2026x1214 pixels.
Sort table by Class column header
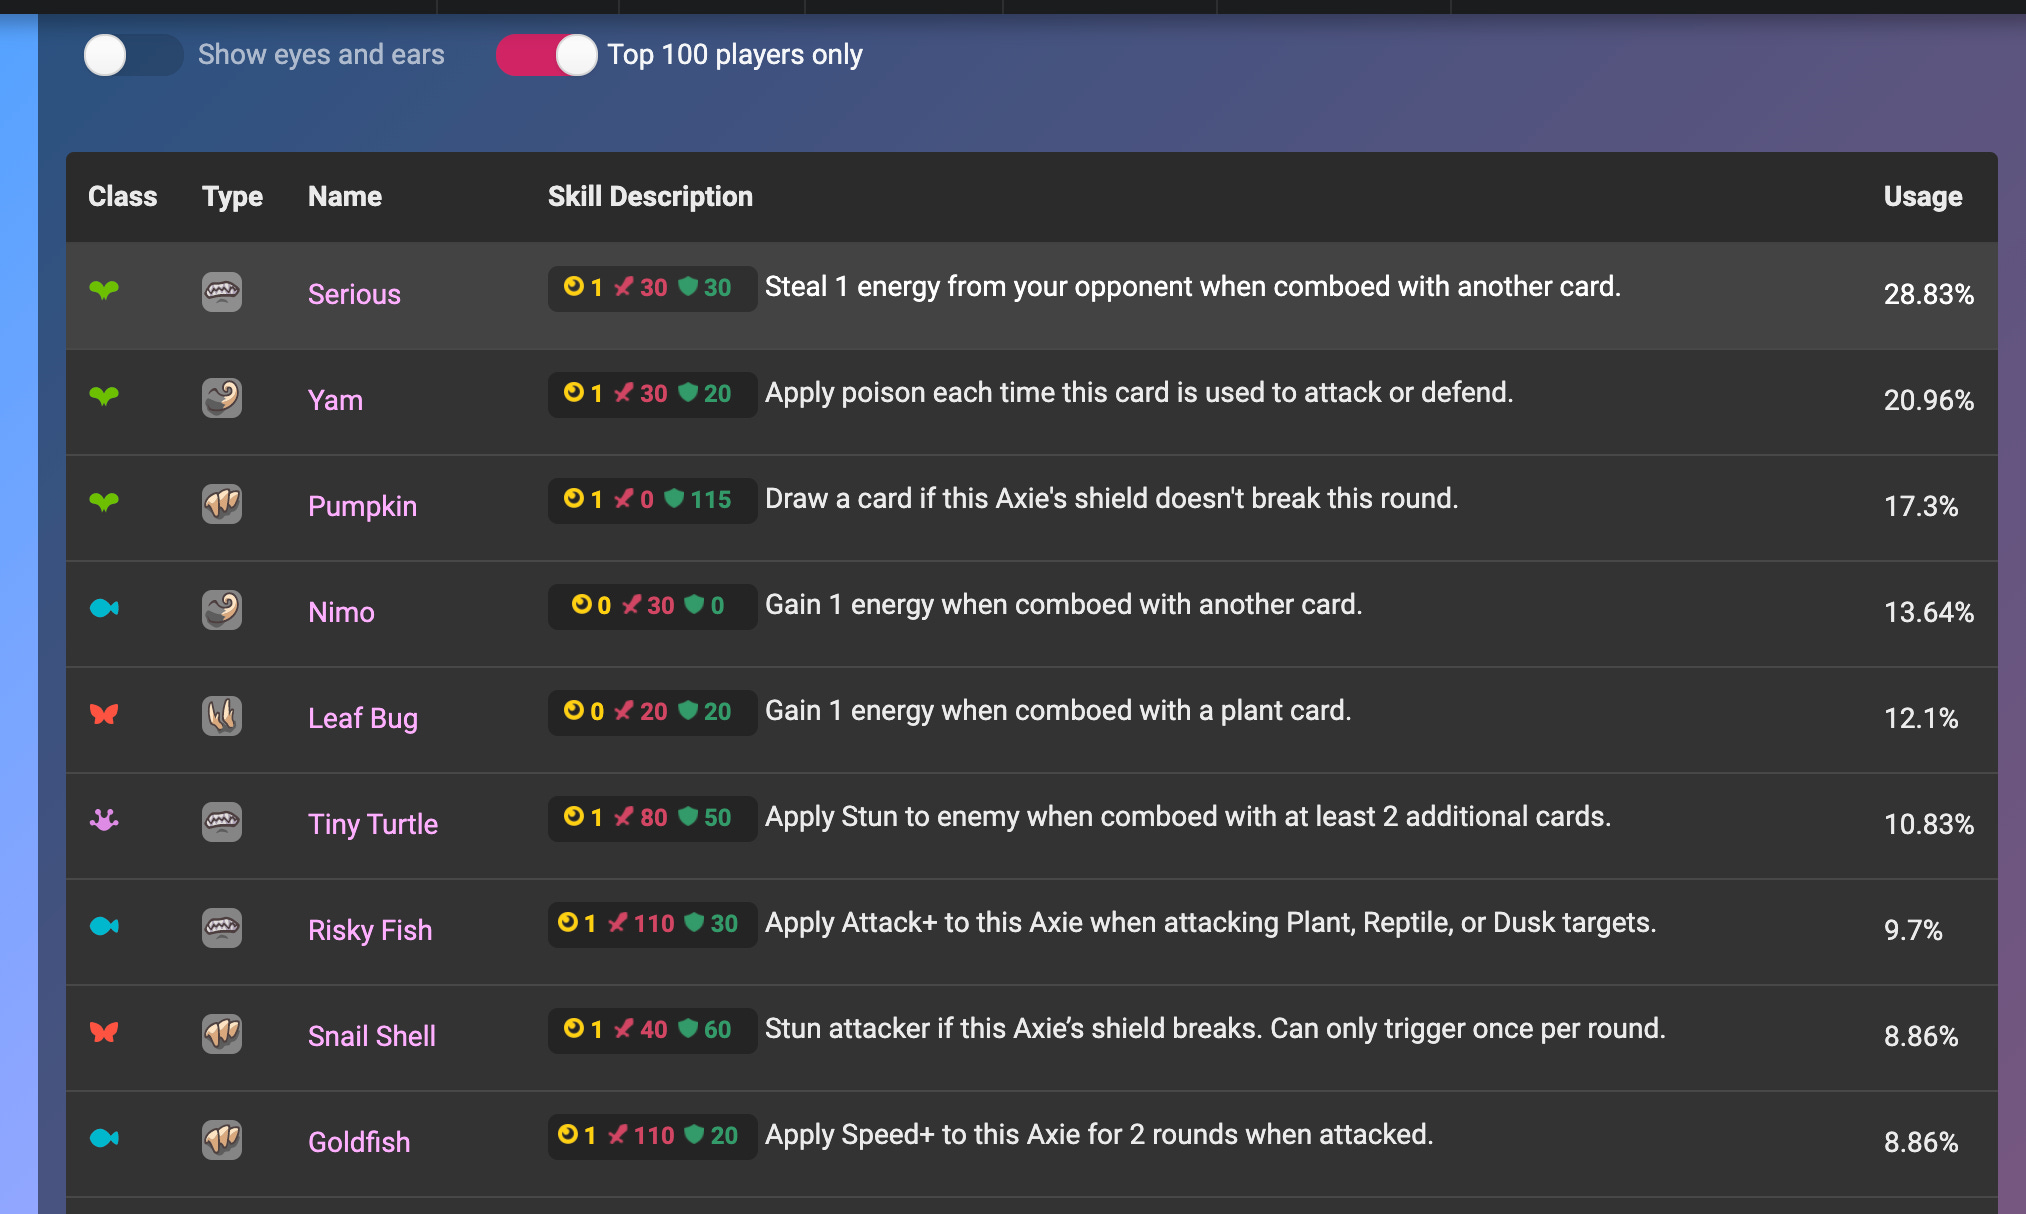pos(122,196)
